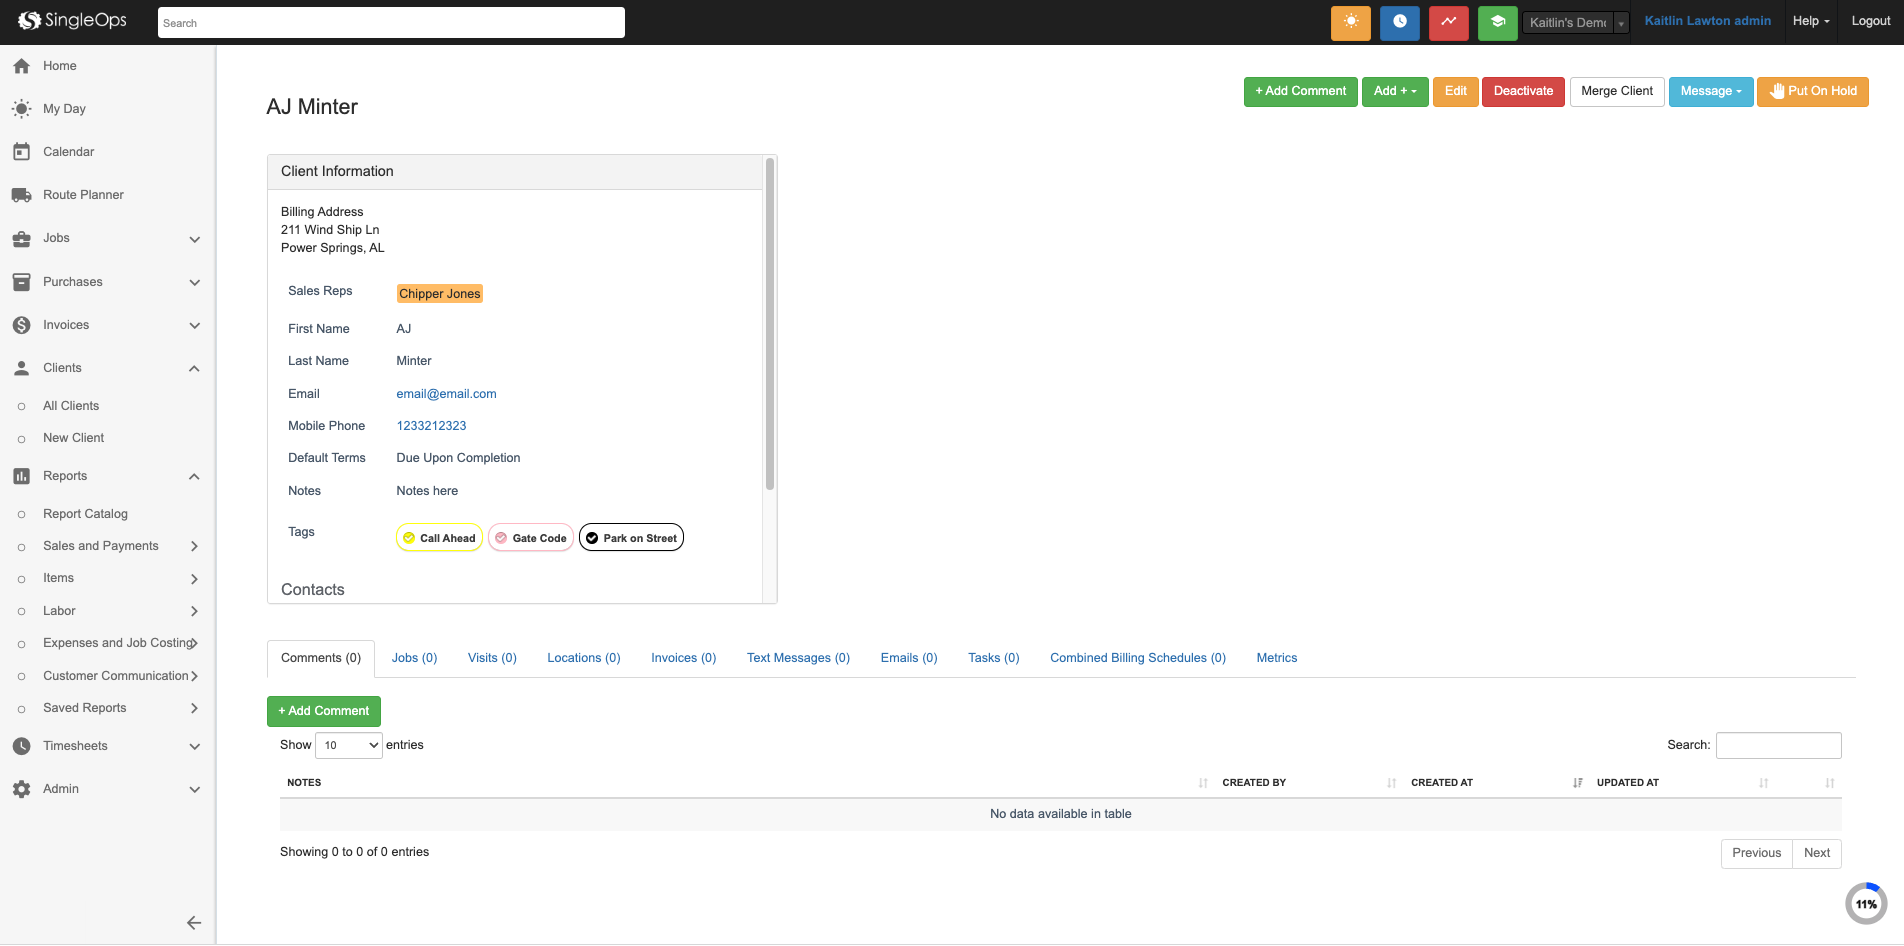
Task: Collapse sidebar using the left arrow icon
Action: coord(194,923)
